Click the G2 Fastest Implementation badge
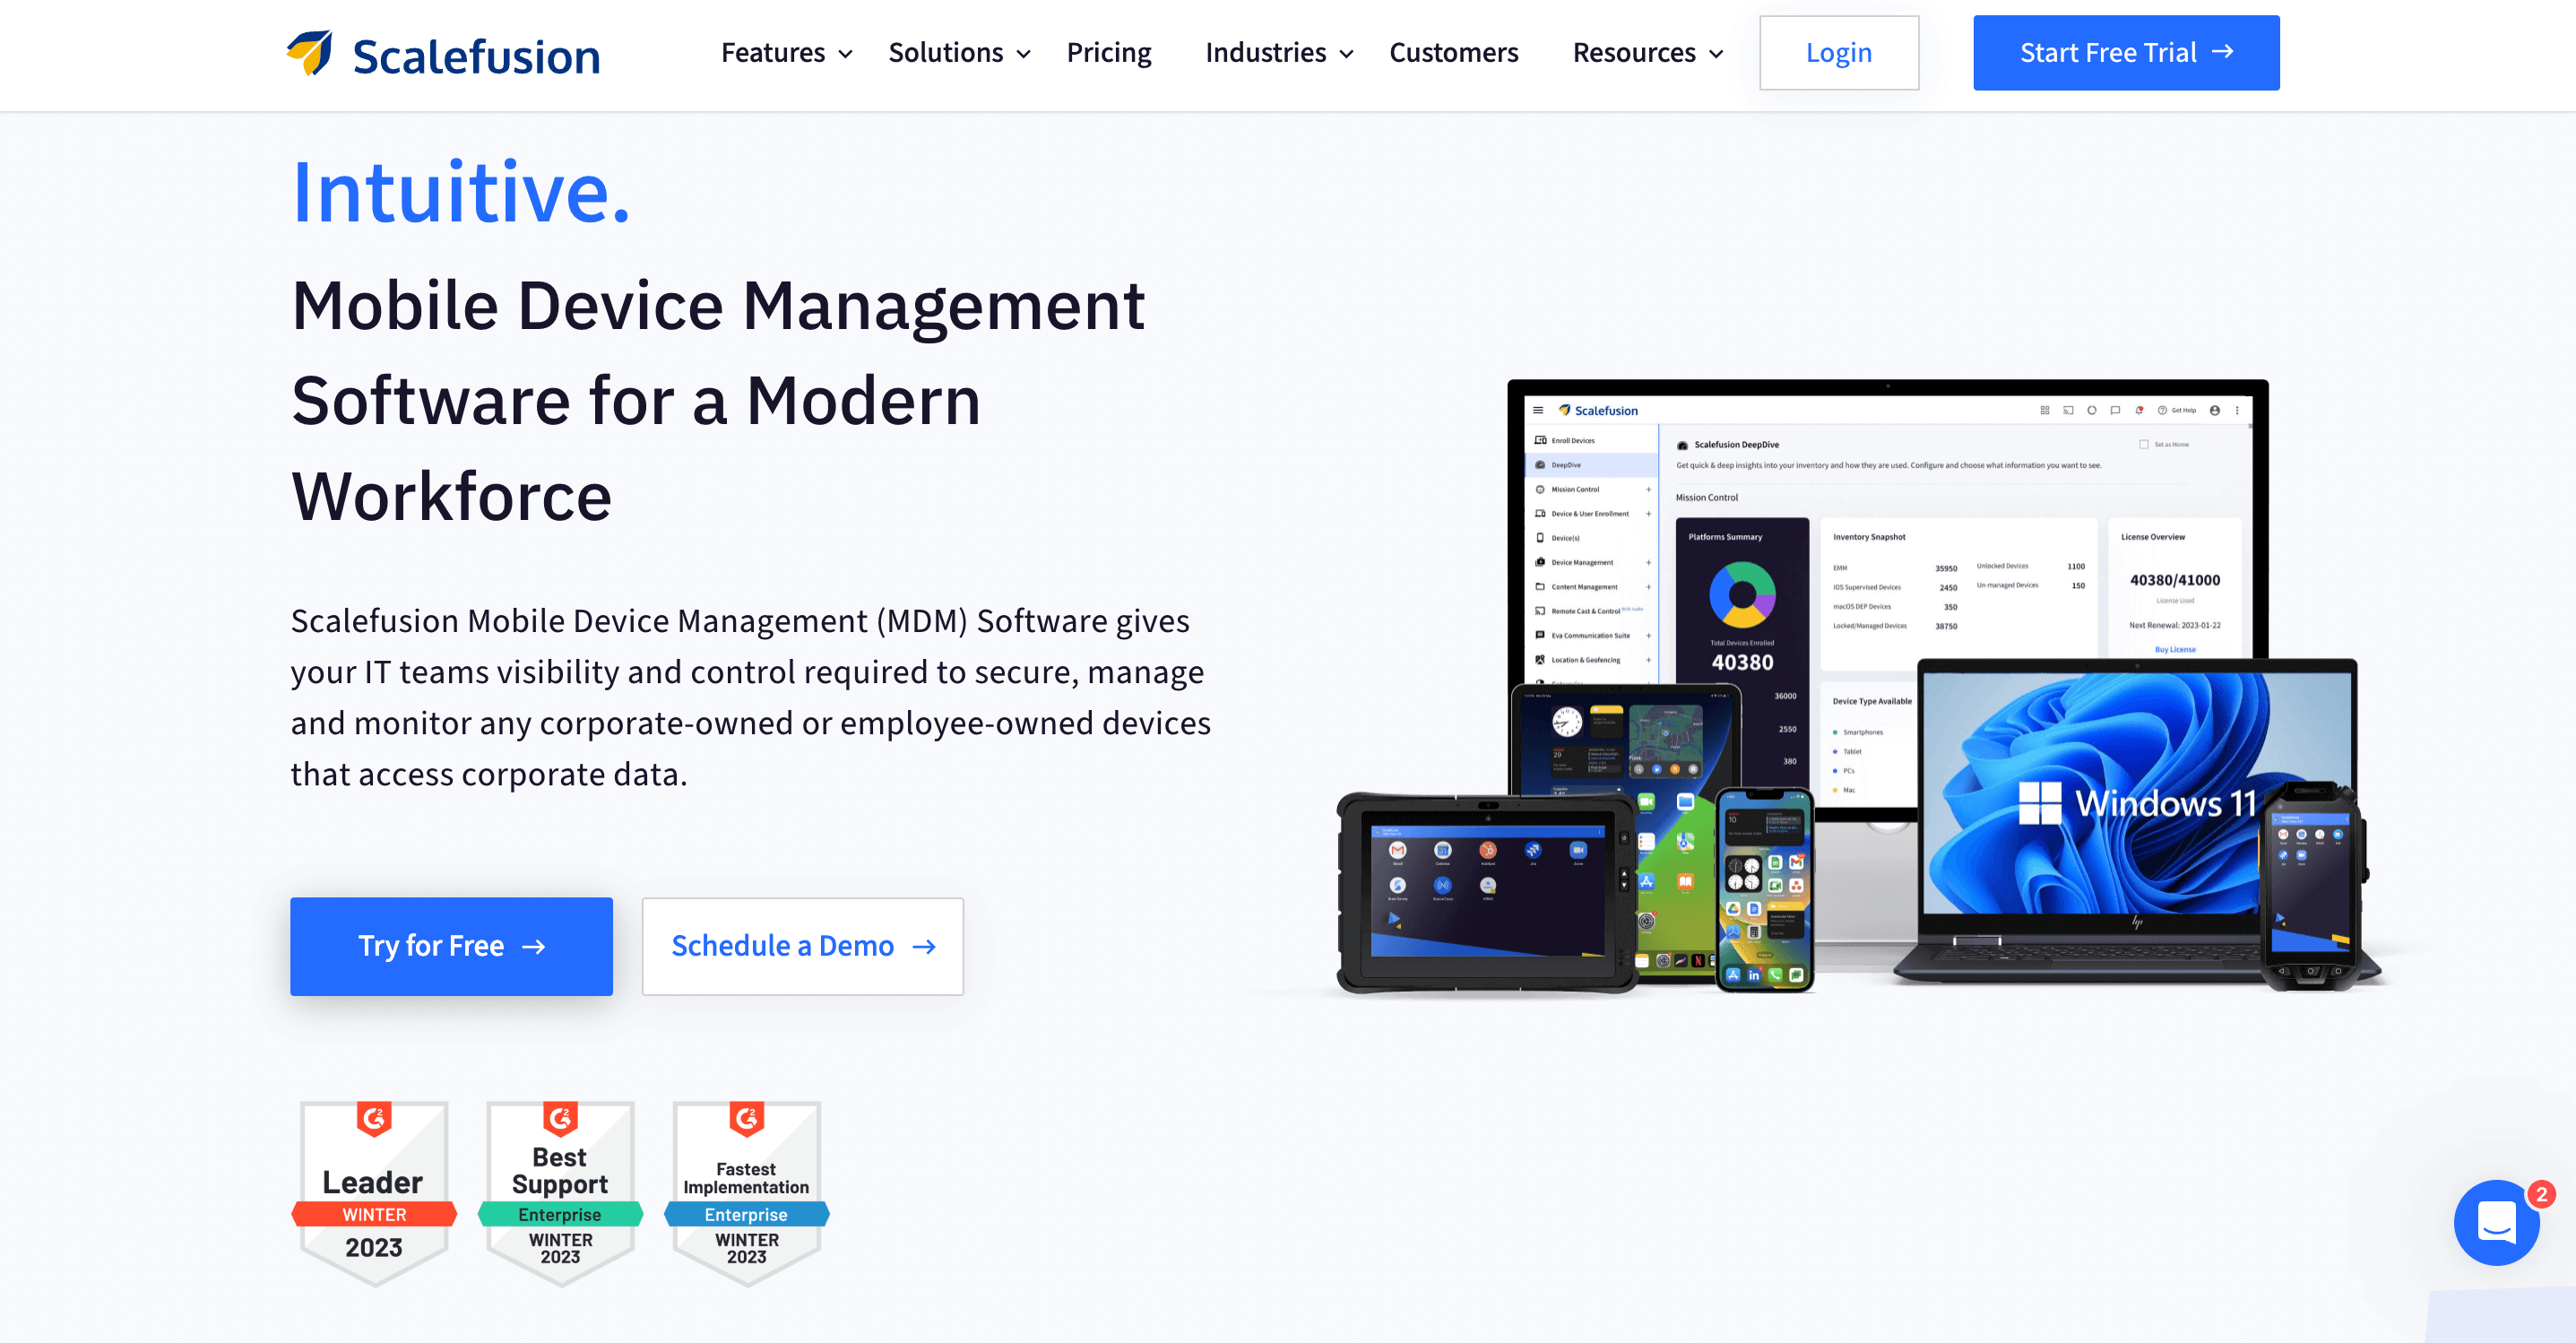Image resolution: width=2576 pixels, height=1343 pixels. [x=746, y=1193]
